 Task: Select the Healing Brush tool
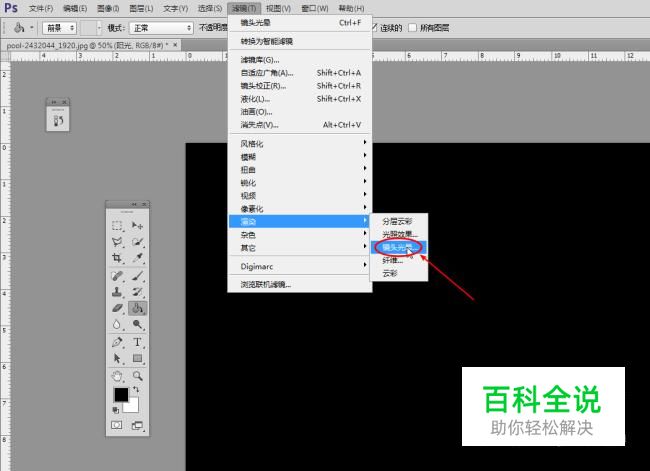coord(117,276)
